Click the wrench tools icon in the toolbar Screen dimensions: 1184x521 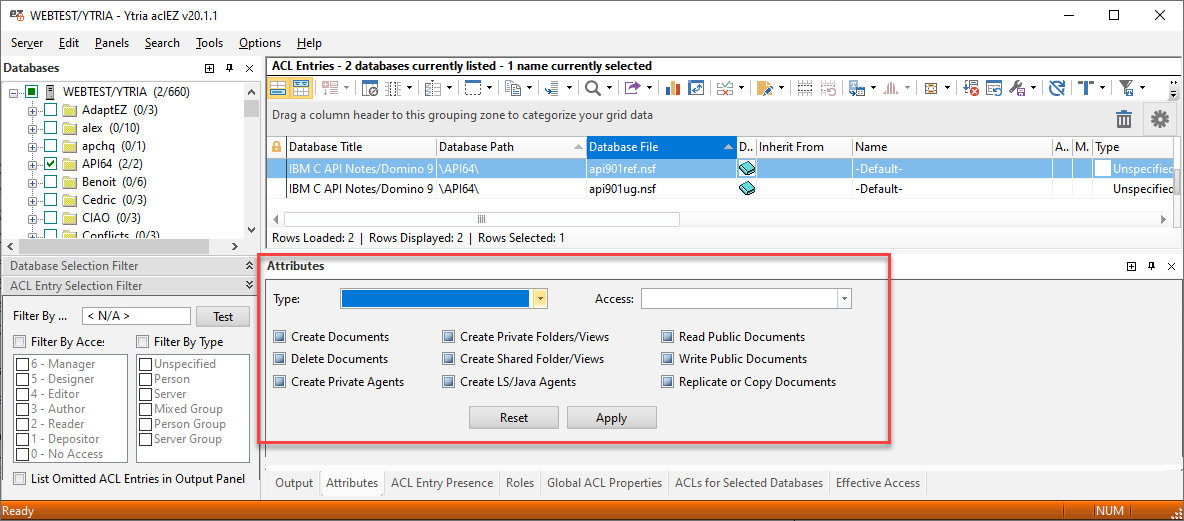click(1017, 88)
